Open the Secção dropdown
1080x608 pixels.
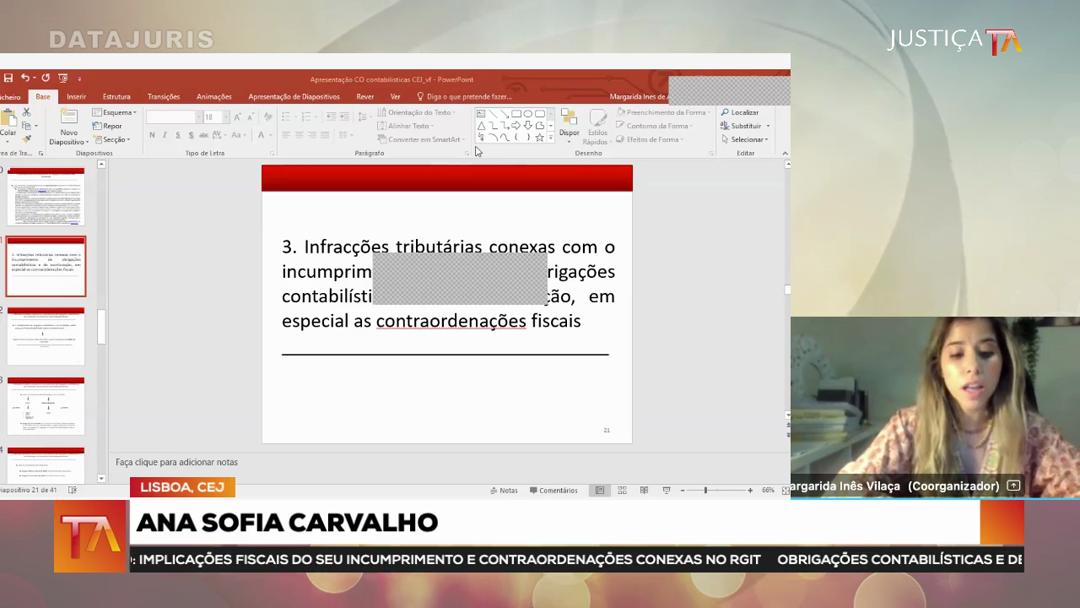[114, 140]
